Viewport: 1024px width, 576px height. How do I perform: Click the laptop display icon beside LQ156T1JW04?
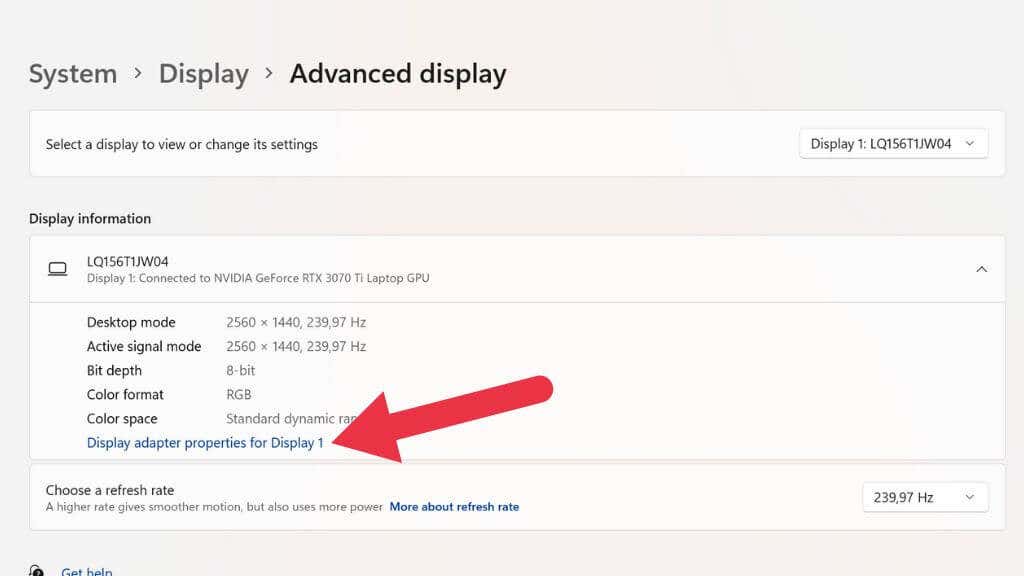pyautogui.click(x=59, y=268)
